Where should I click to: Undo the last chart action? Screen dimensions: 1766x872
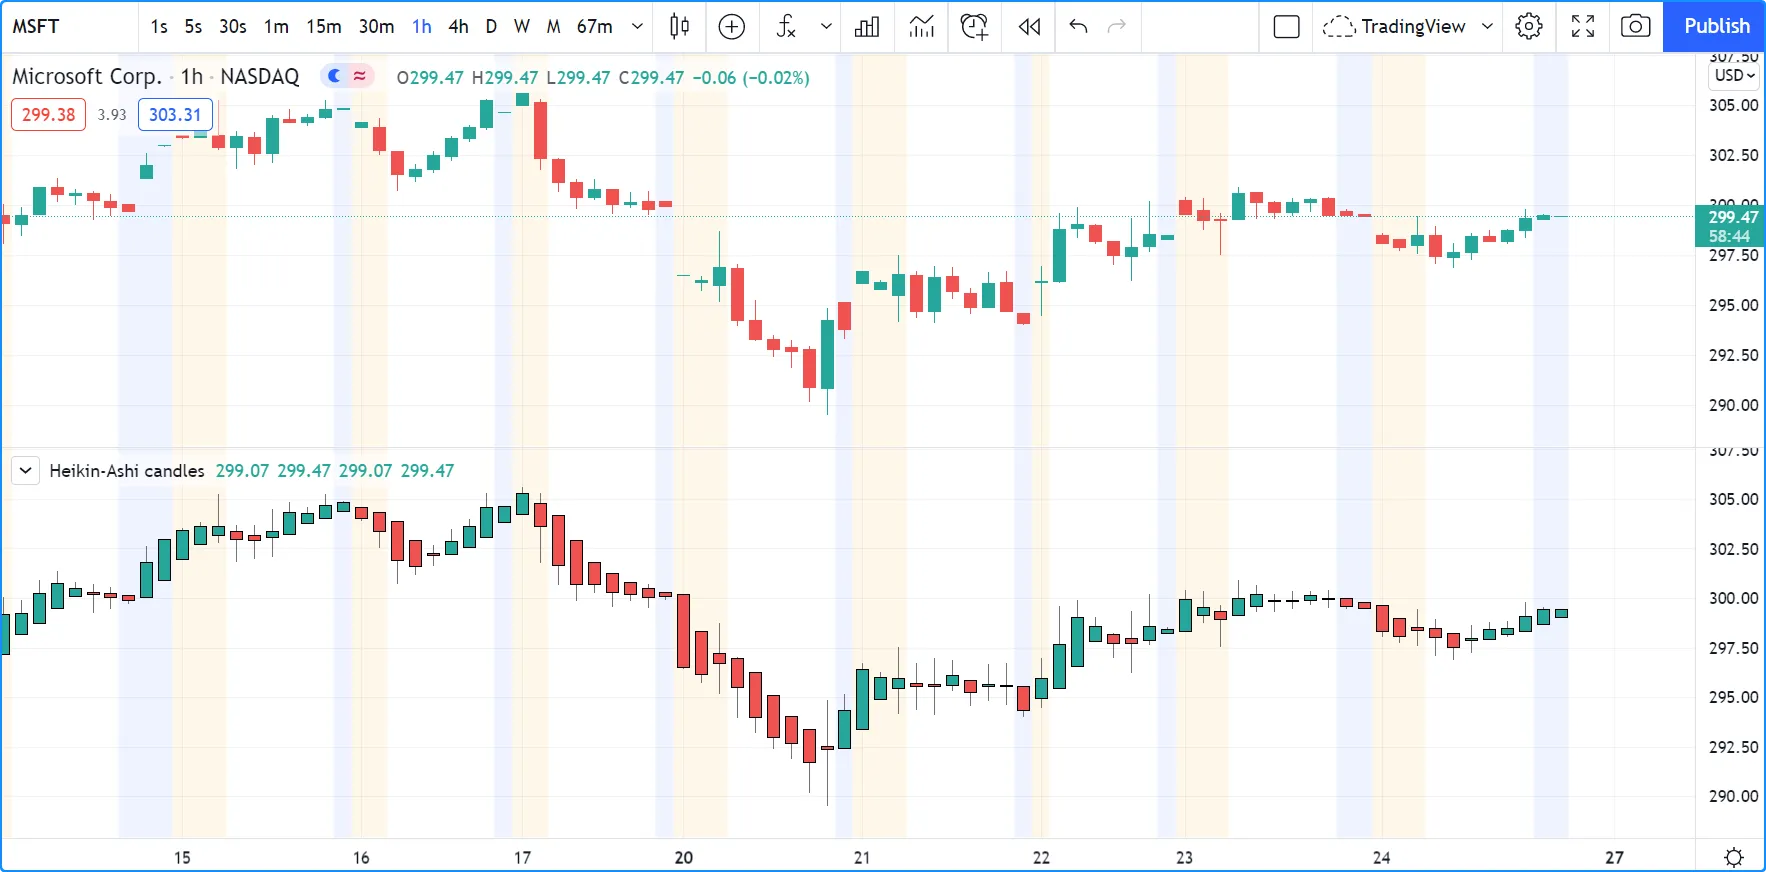coord(1078,27)
